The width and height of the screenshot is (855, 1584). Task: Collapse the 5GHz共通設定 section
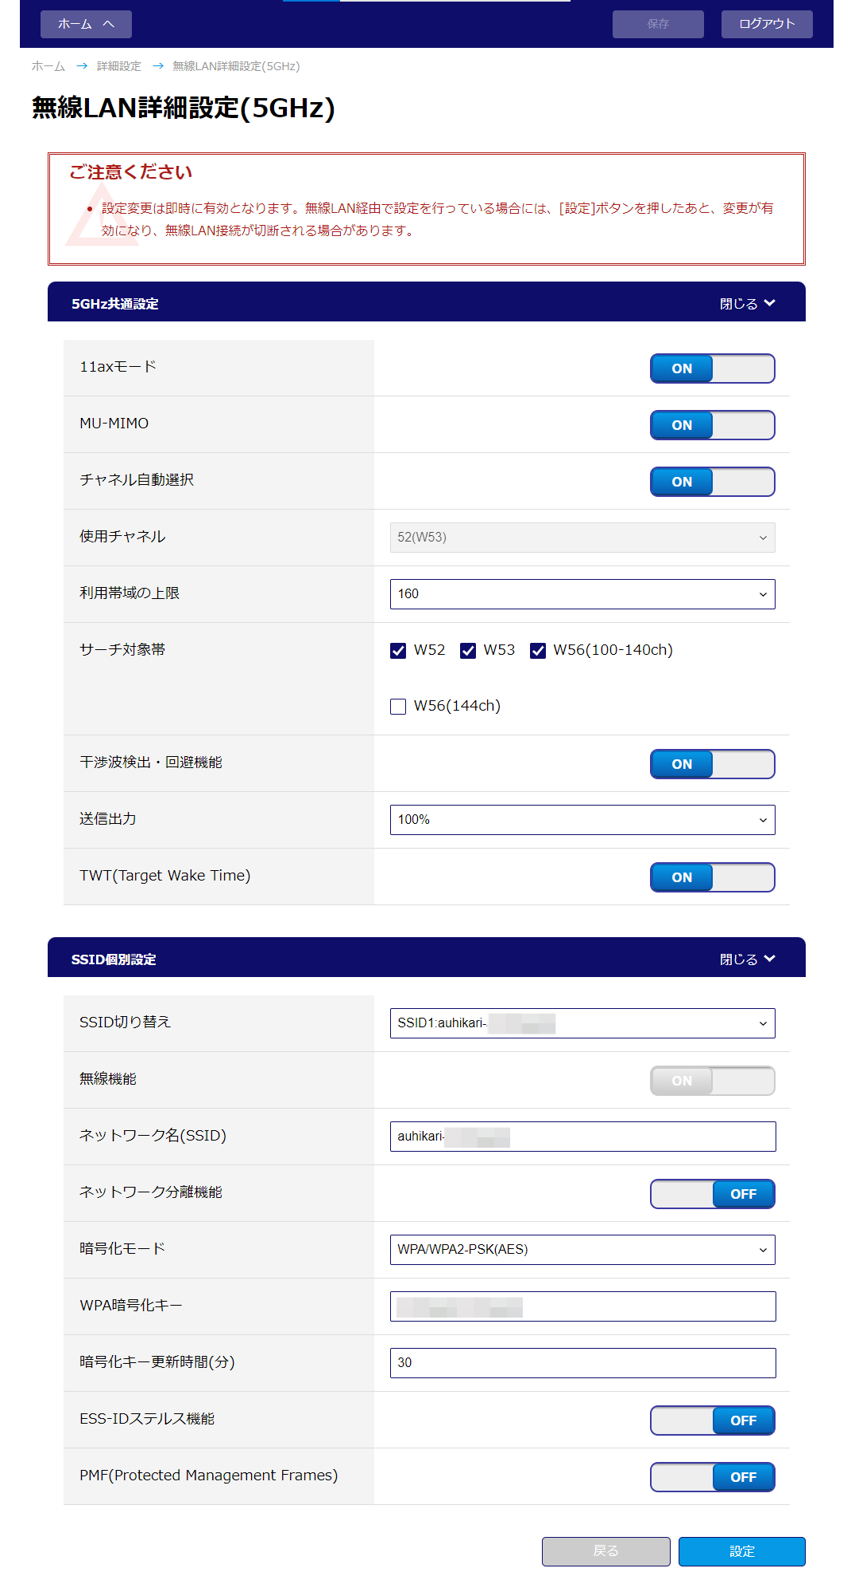pos(747,303)
